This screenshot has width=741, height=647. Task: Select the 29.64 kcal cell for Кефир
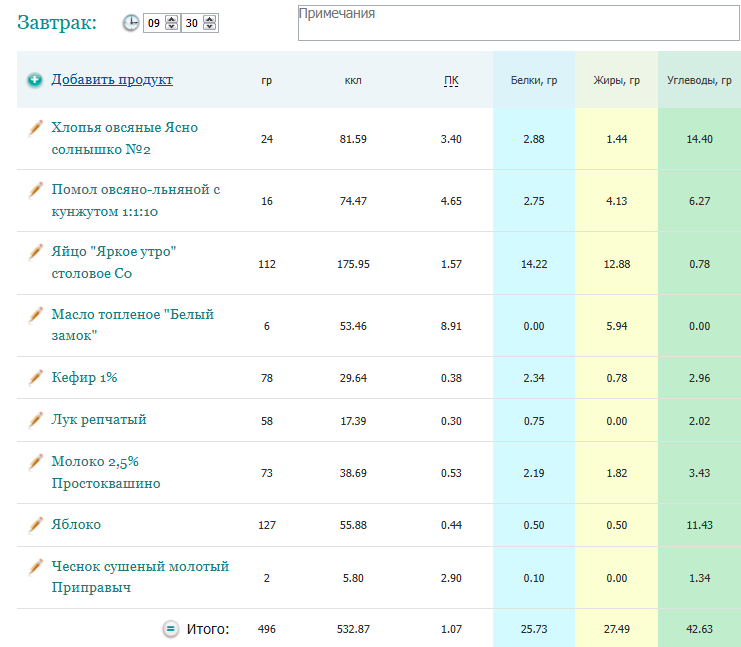click(x=353, y=378)
